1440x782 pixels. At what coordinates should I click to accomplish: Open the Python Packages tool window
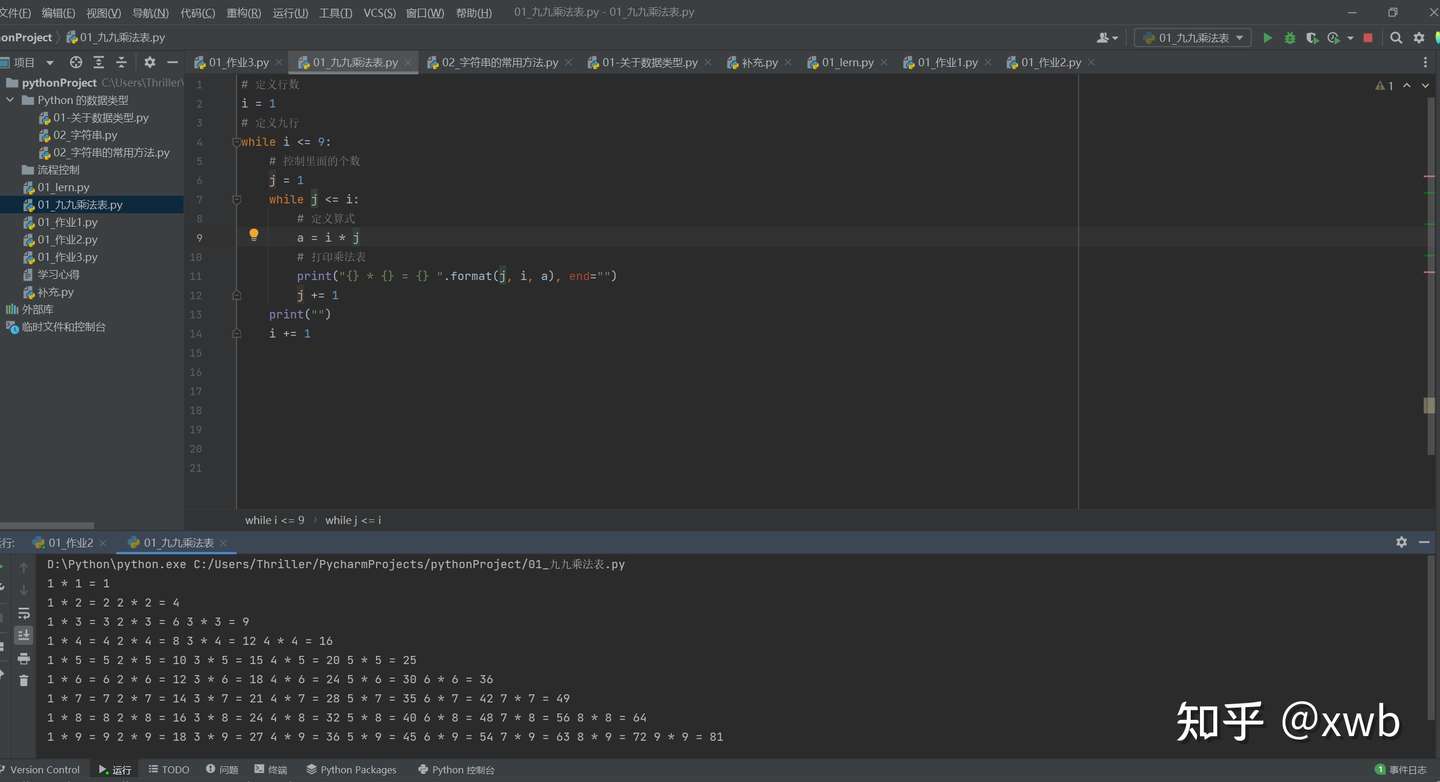click(x=351, y=770)
